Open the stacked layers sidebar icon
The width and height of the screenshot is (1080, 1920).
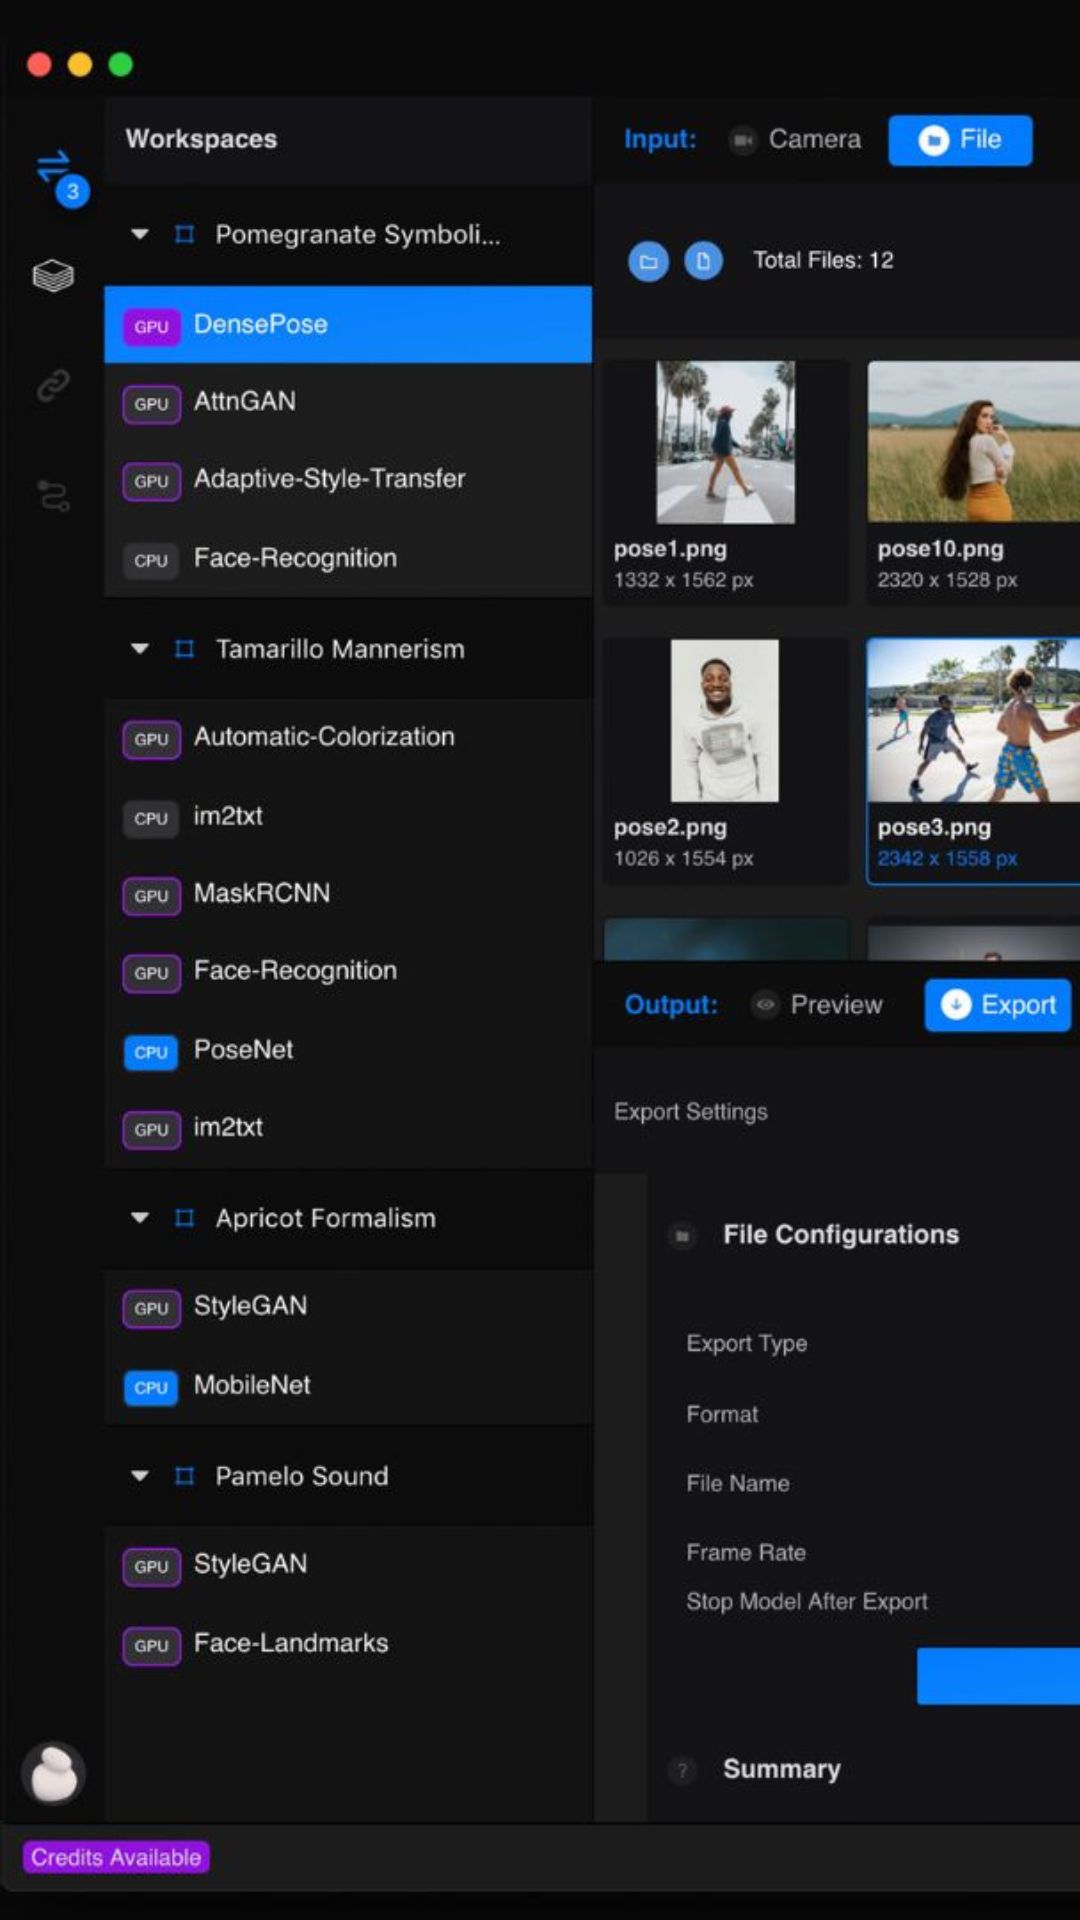click(x=53, y=275)
